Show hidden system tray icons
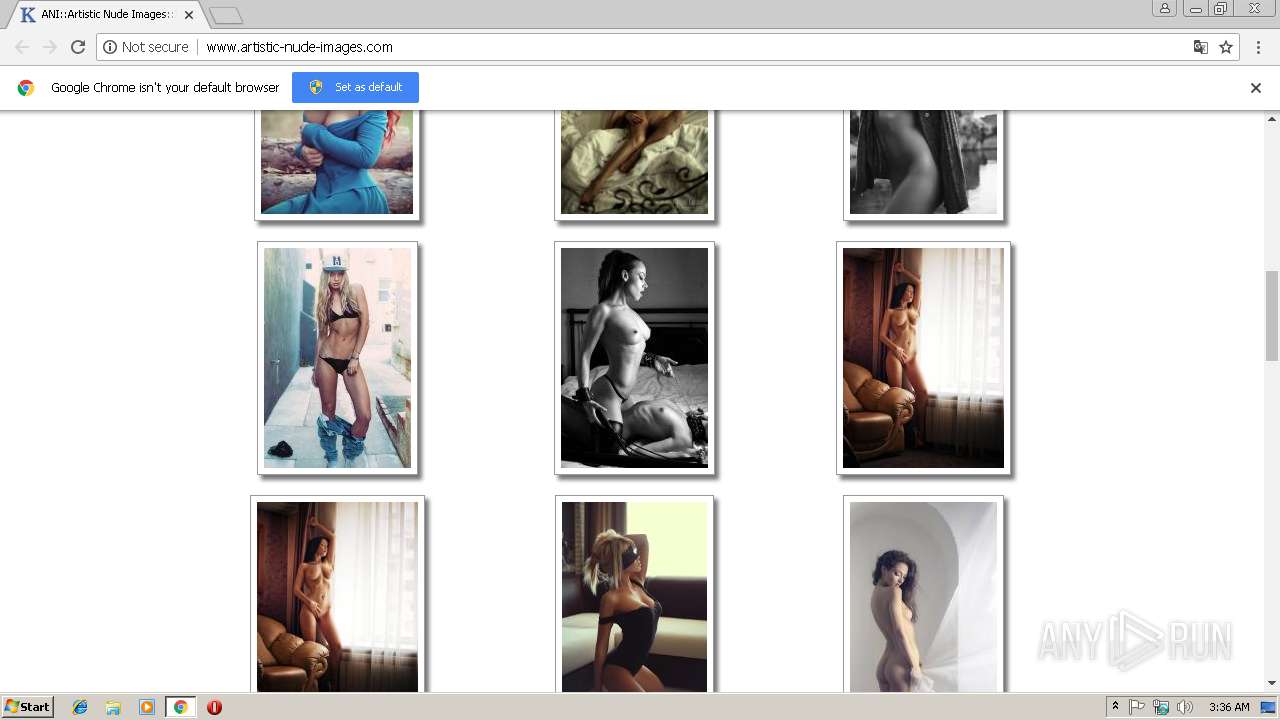The height and width of the screenshot is (720, 1280). 1115,707
